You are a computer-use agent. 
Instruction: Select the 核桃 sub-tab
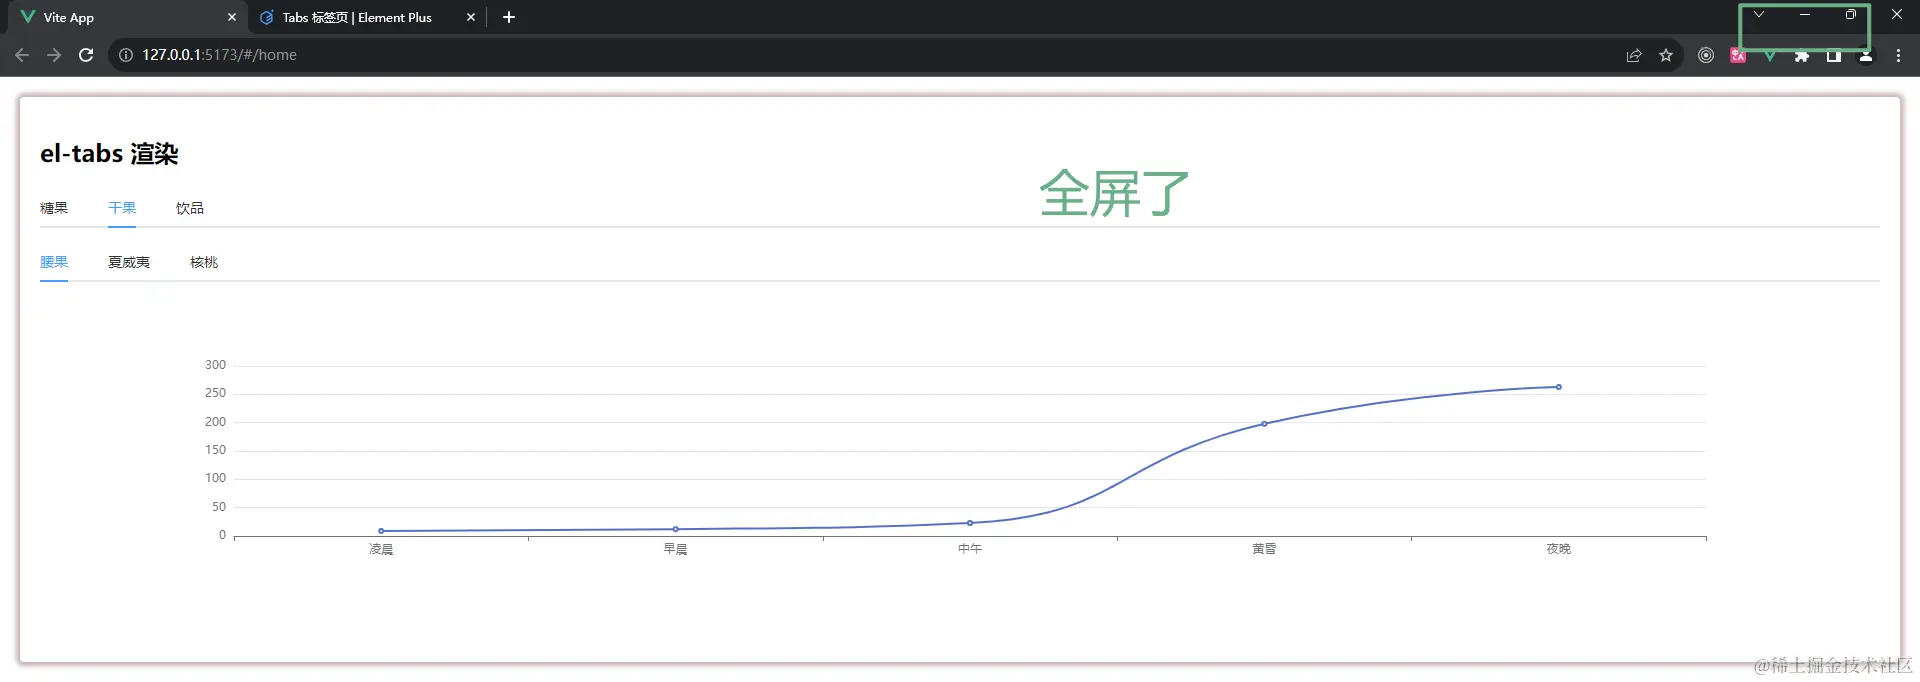pos(204,262)
